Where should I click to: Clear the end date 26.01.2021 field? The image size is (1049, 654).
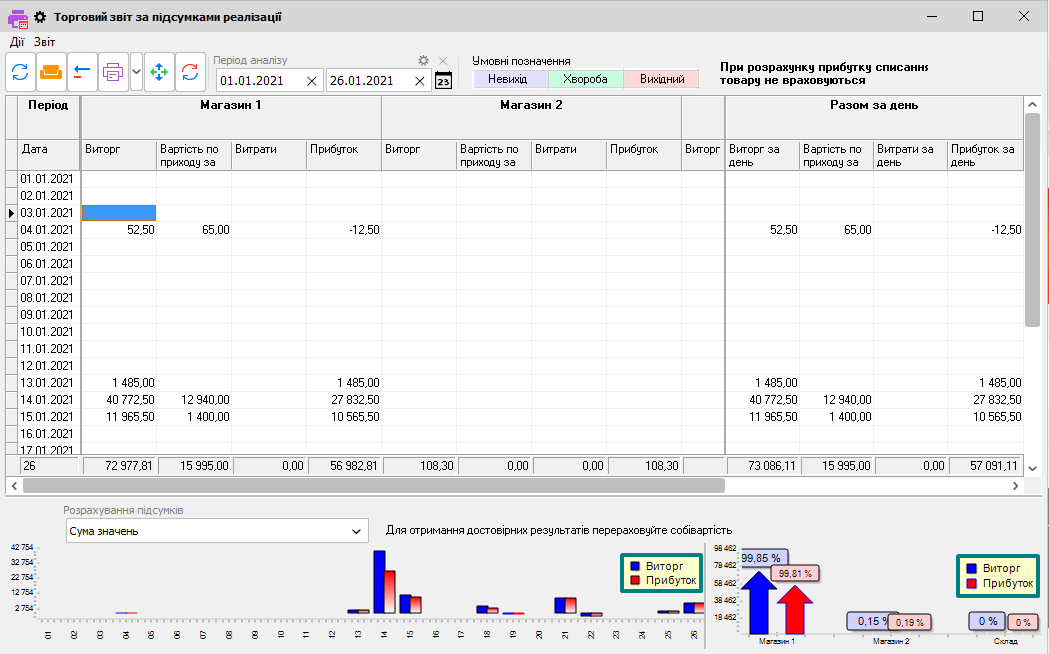click(x=420, y=81)
